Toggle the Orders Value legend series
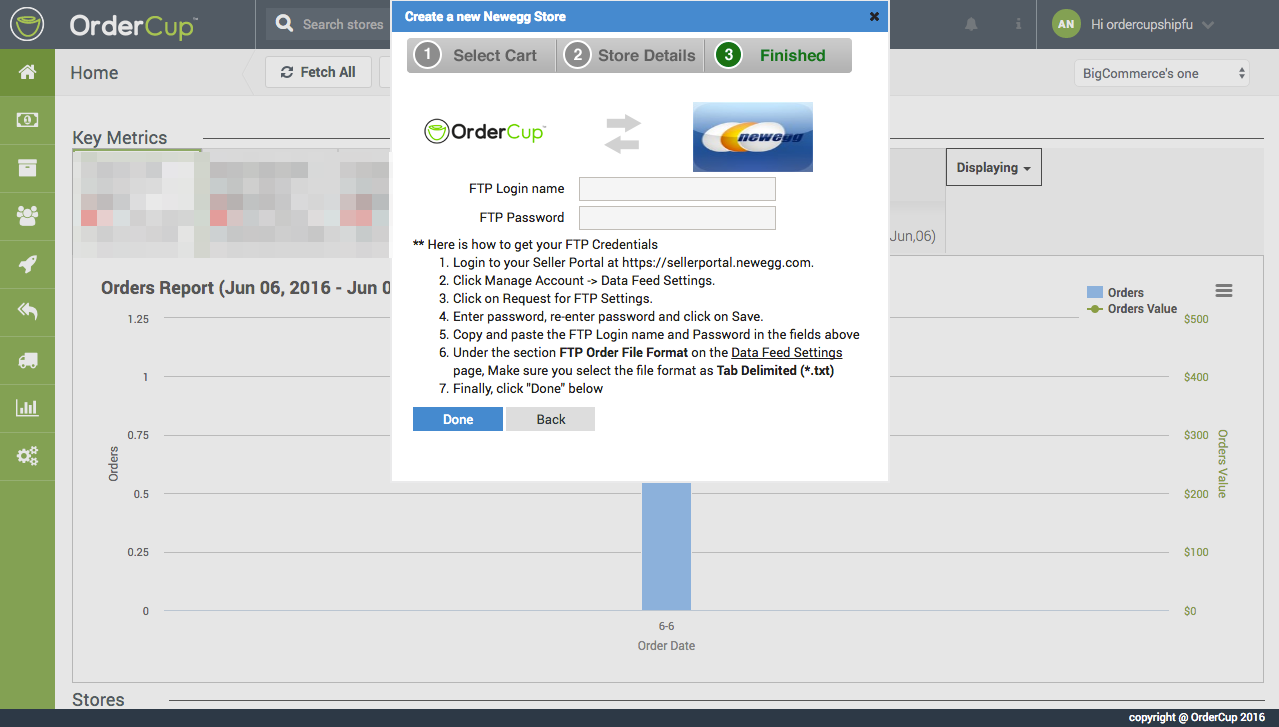The image size is (1279, 727). click(1132, 309)
